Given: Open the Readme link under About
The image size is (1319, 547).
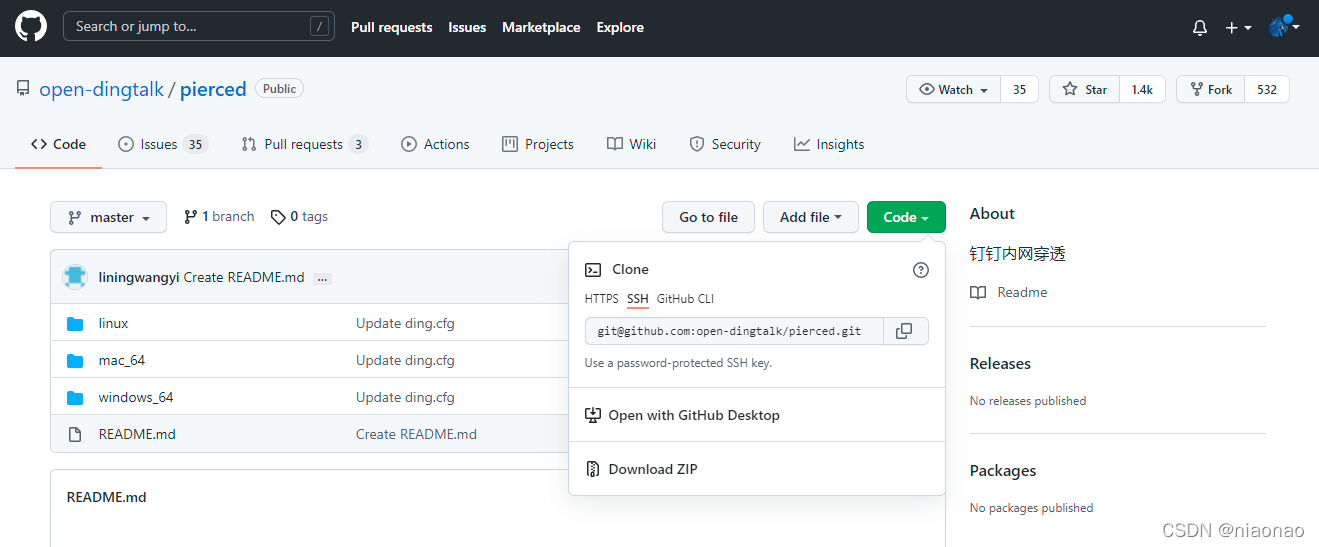Looking at the screenshot, I should pos(1009,292).
